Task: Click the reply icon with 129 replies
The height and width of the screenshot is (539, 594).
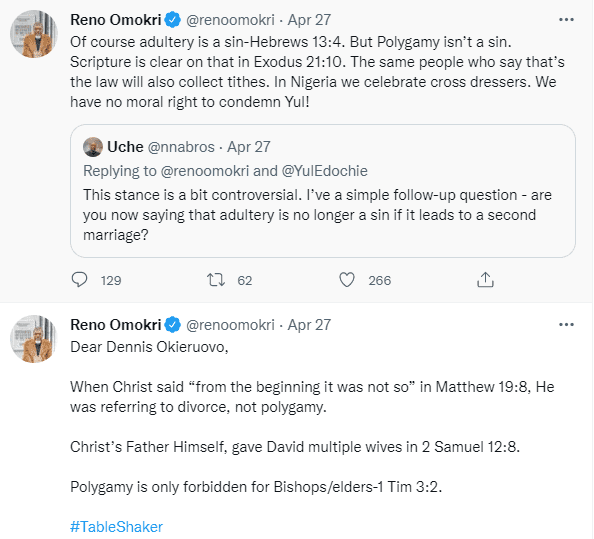Action: (x=80, y=280)
